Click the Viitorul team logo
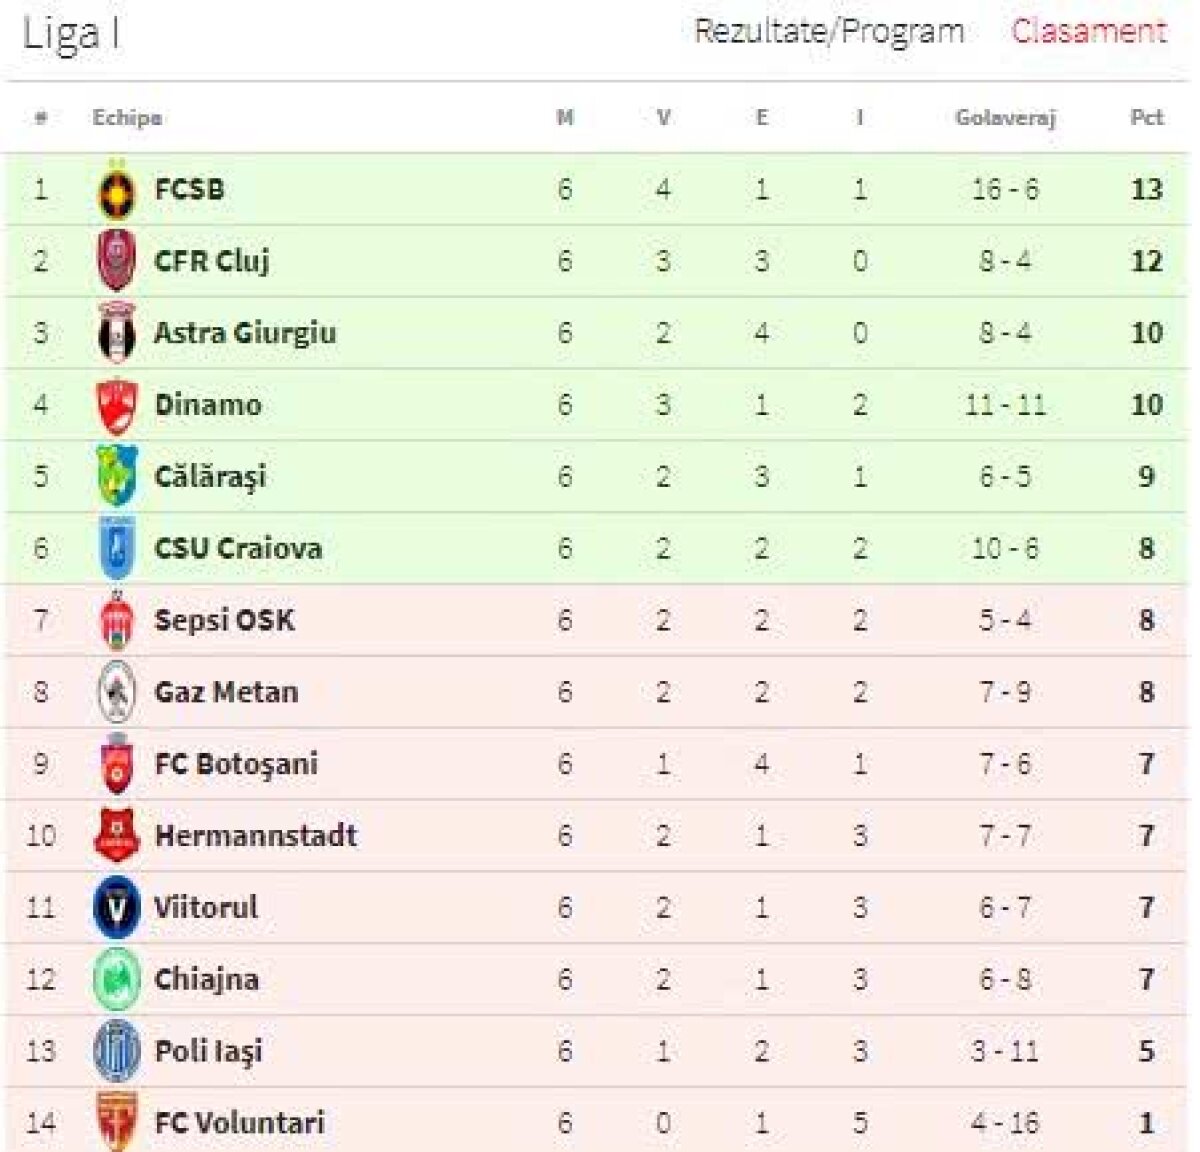Viewport: 1200px width, 1152px height. tap(118, 907)
